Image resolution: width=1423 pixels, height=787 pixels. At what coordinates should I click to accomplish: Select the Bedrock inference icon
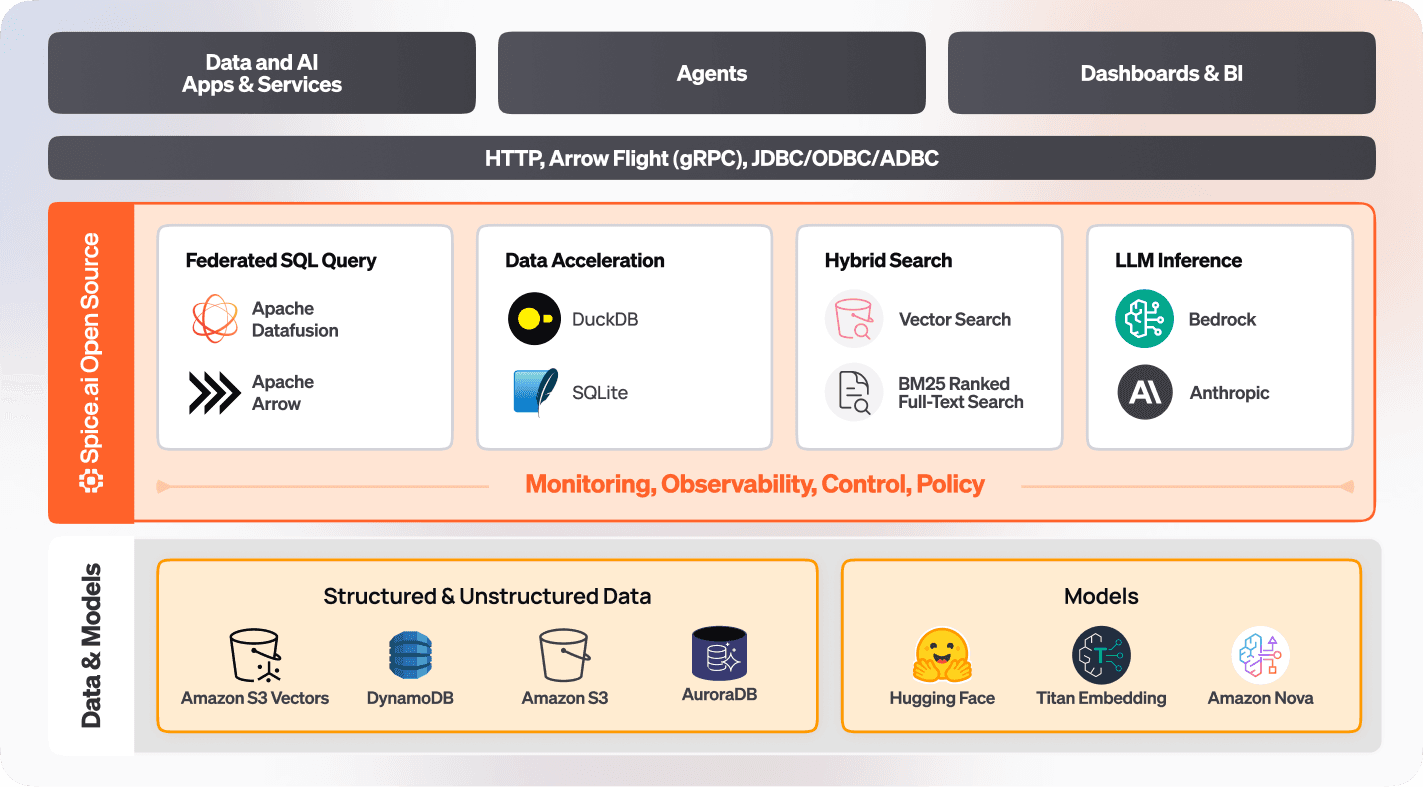(1144, 319)
